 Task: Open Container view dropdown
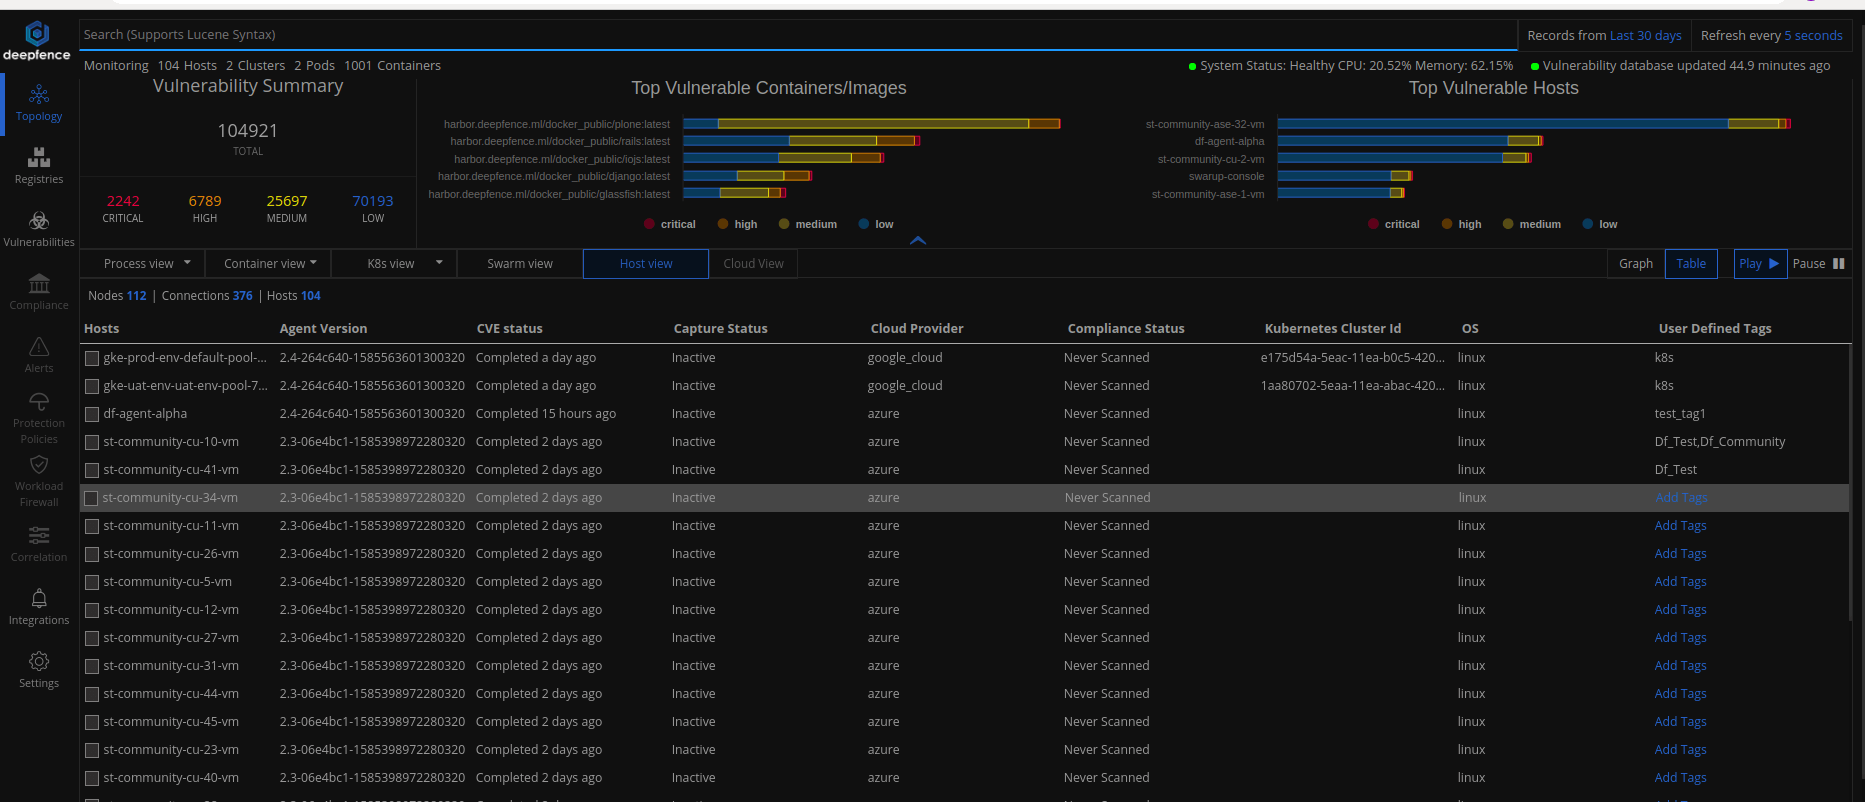270,264
